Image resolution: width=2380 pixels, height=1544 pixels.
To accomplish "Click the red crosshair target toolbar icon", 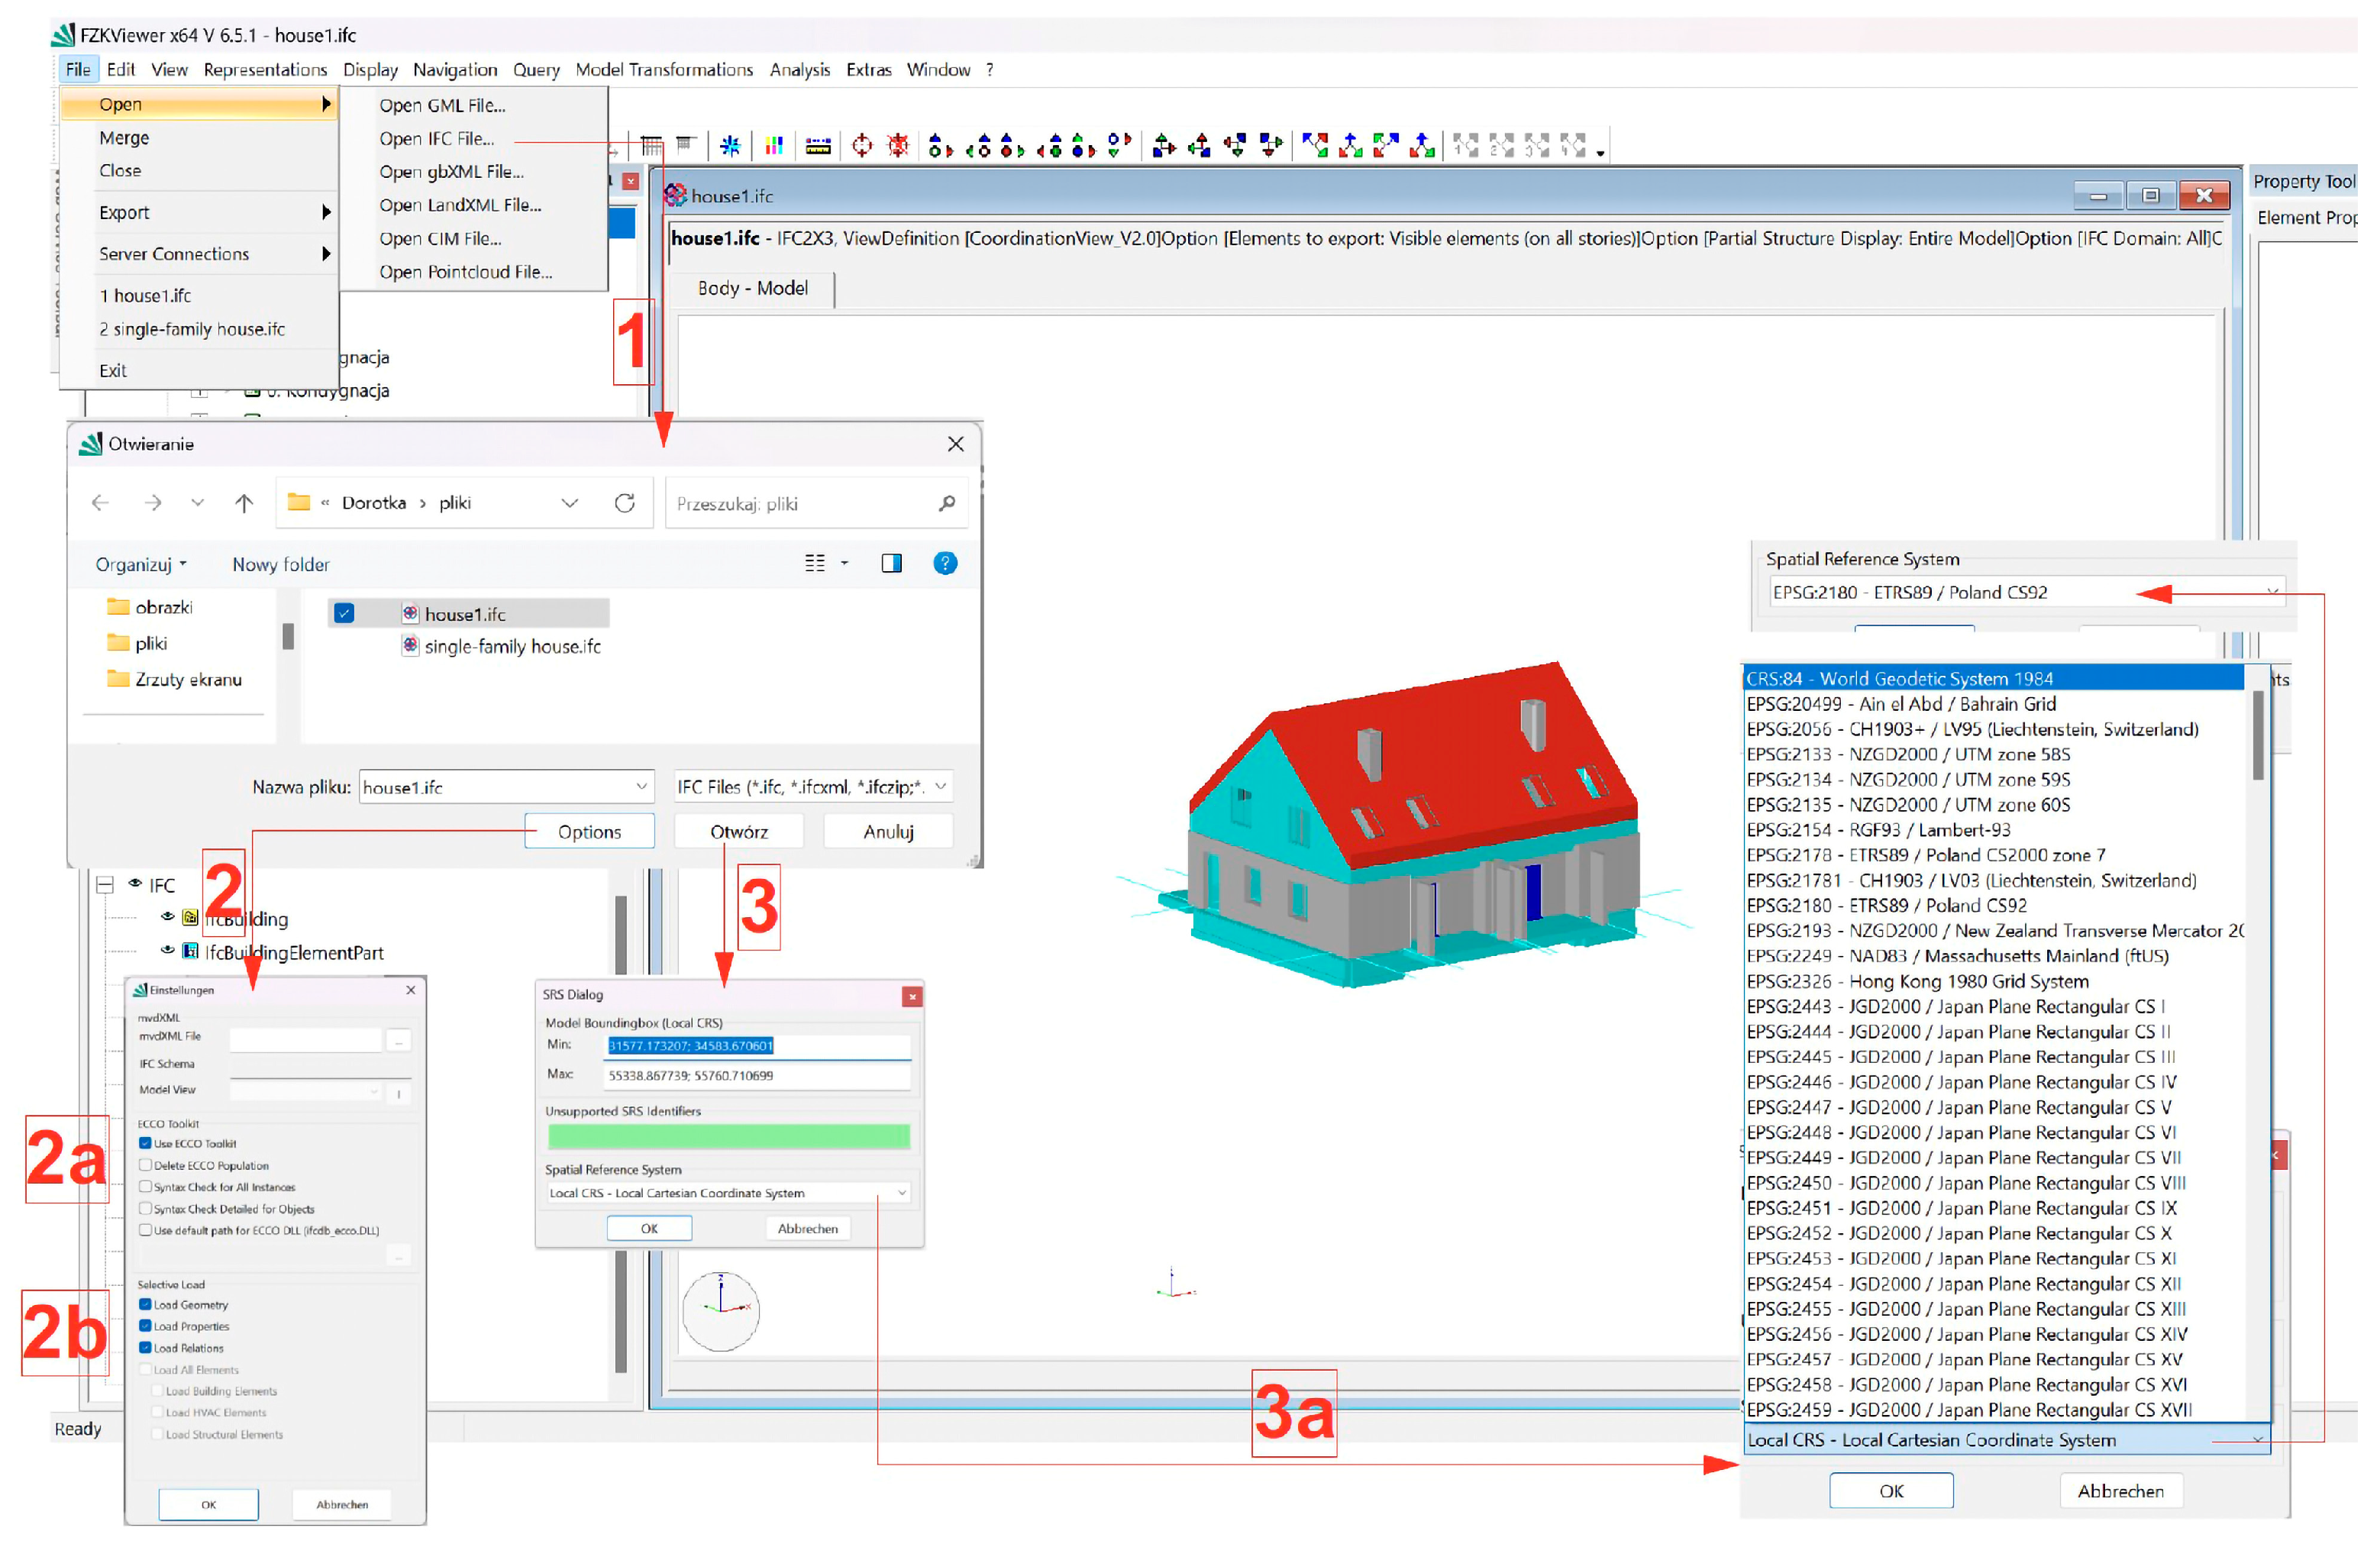I will 861,146.
